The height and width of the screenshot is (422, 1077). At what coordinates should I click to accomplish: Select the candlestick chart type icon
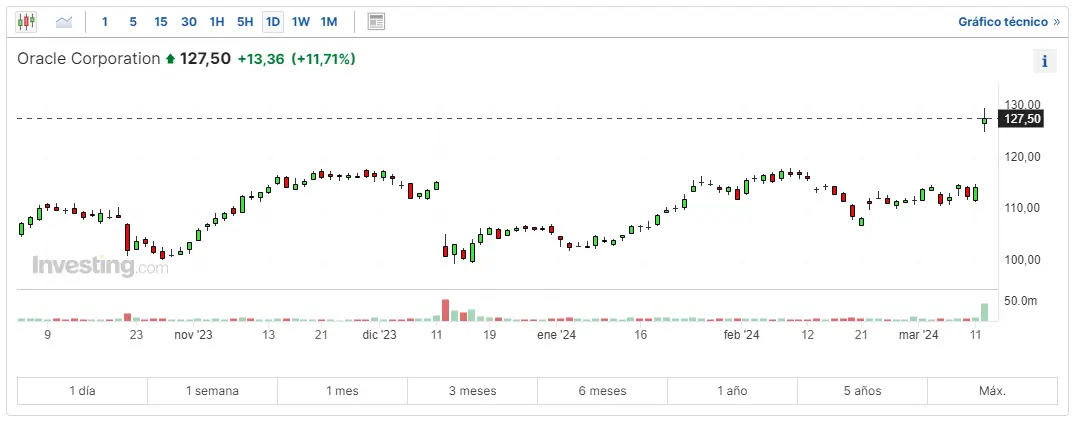point(26,21)
